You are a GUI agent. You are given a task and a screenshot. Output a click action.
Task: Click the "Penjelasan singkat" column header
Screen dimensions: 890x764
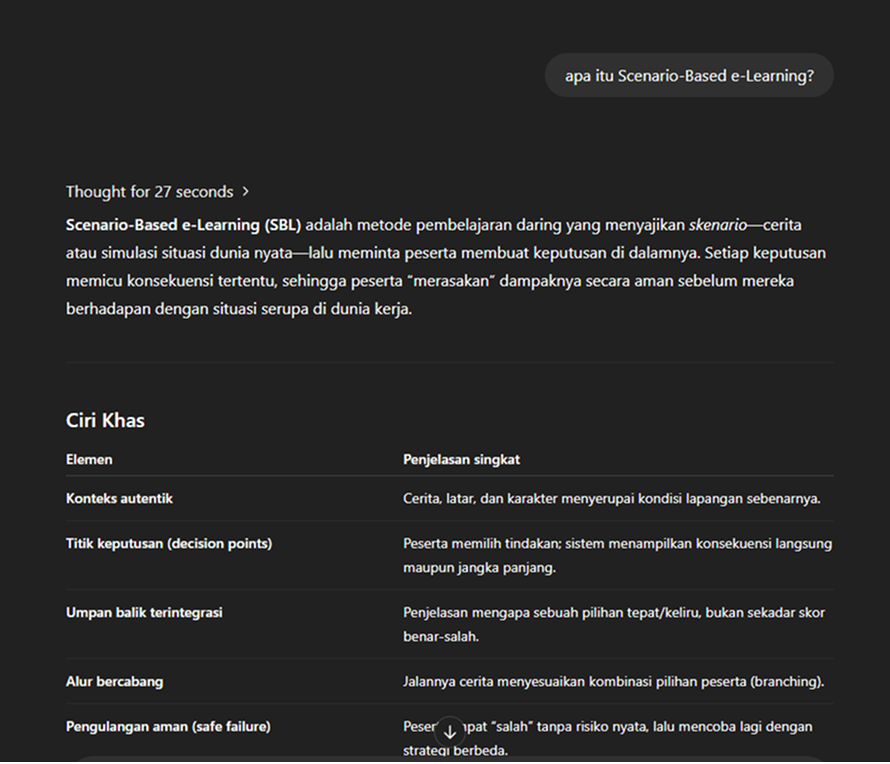click(461, 459)
